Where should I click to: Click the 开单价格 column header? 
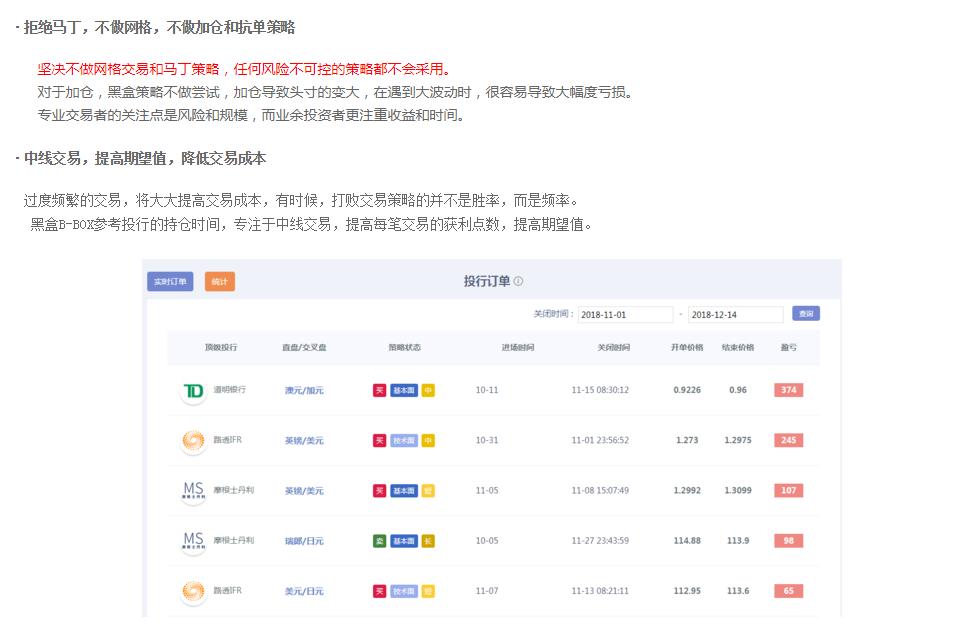click(687, 347)
